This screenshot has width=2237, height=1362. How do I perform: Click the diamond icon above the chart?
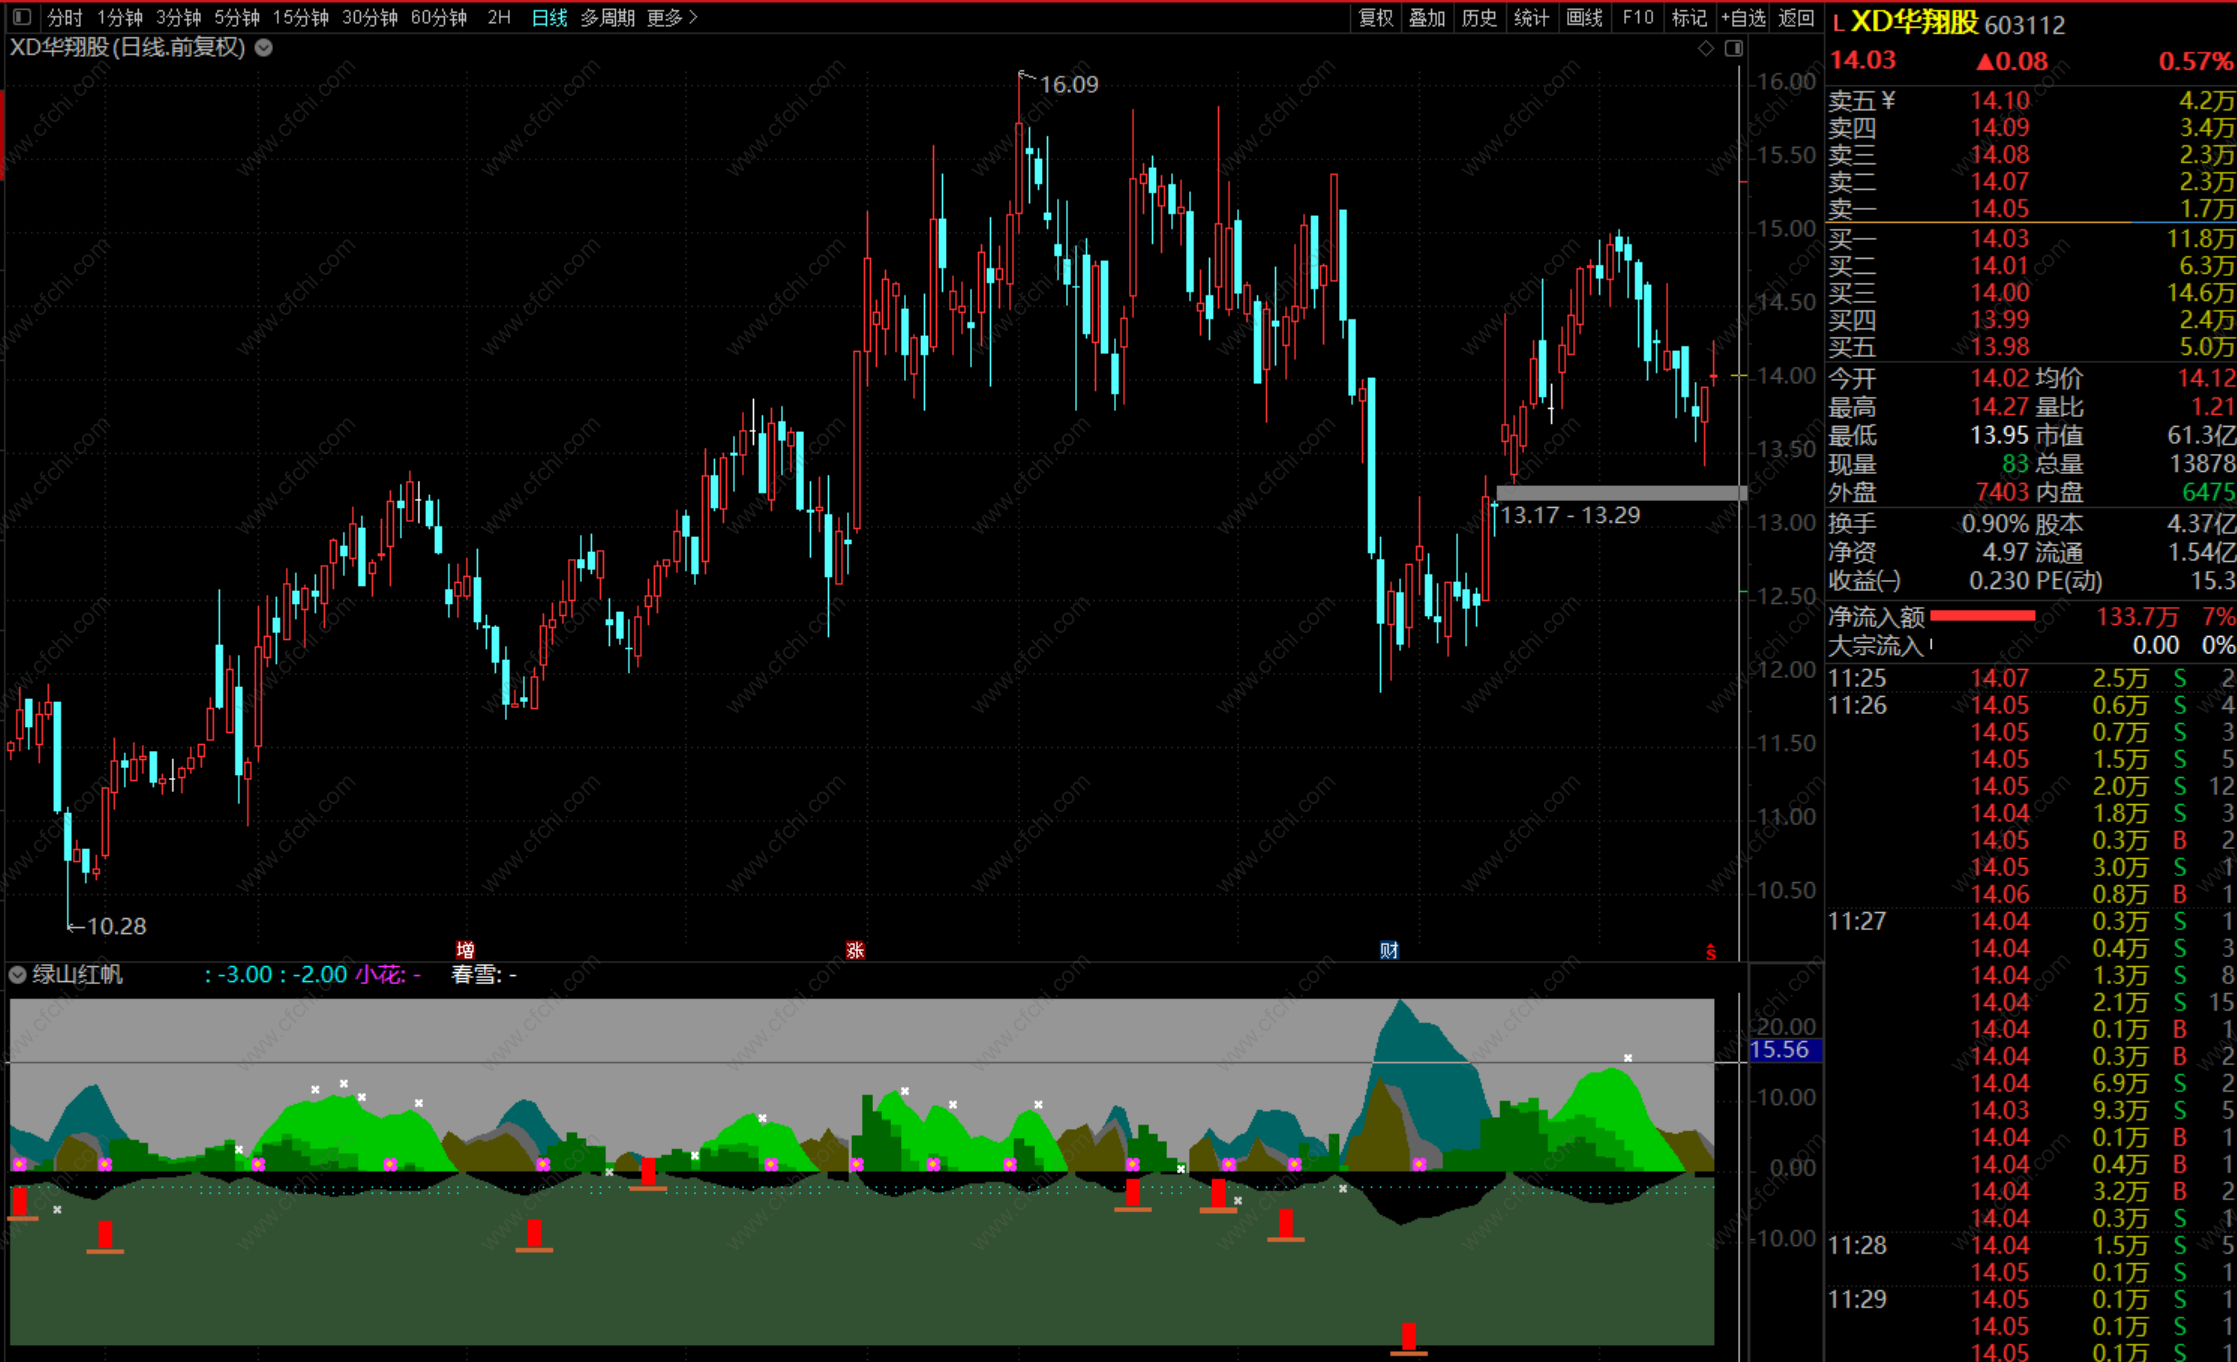[1706, 48]
